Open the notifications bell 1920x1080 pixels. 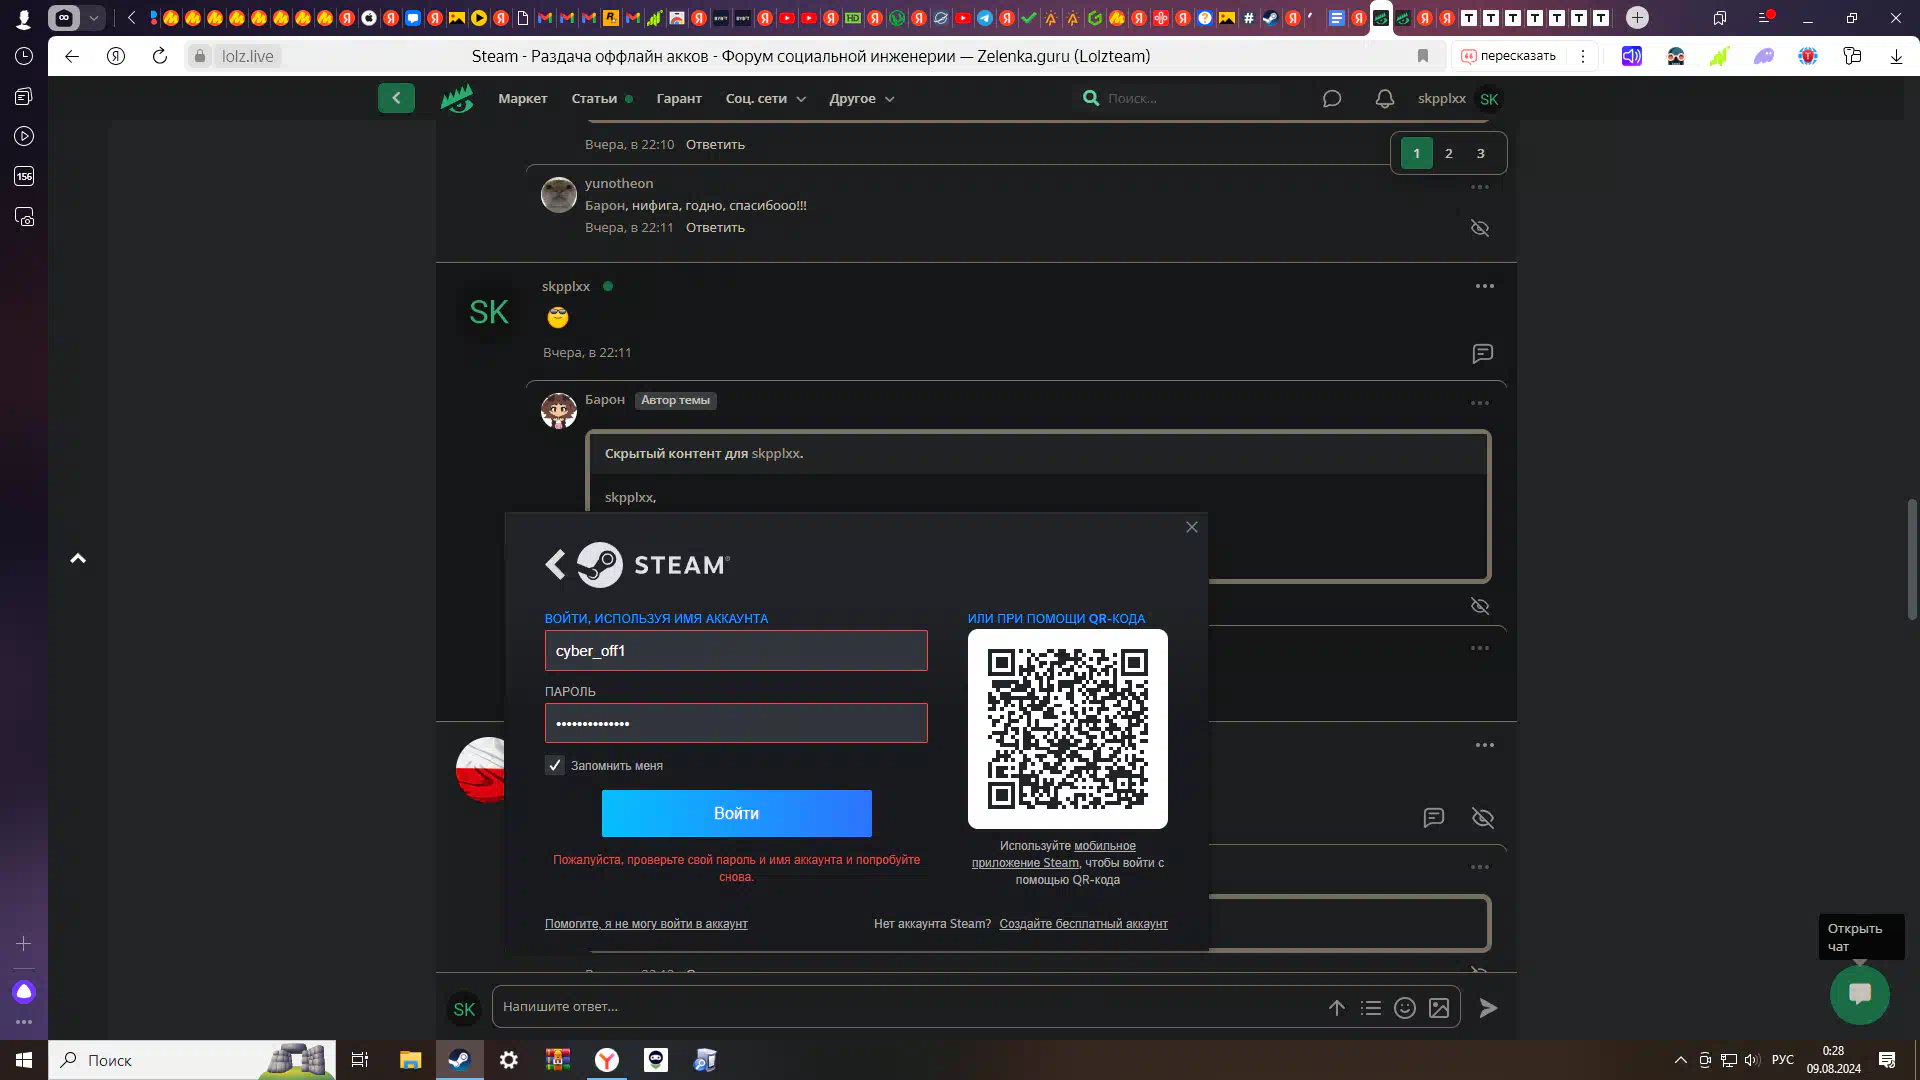click(x=1384, y=98)
